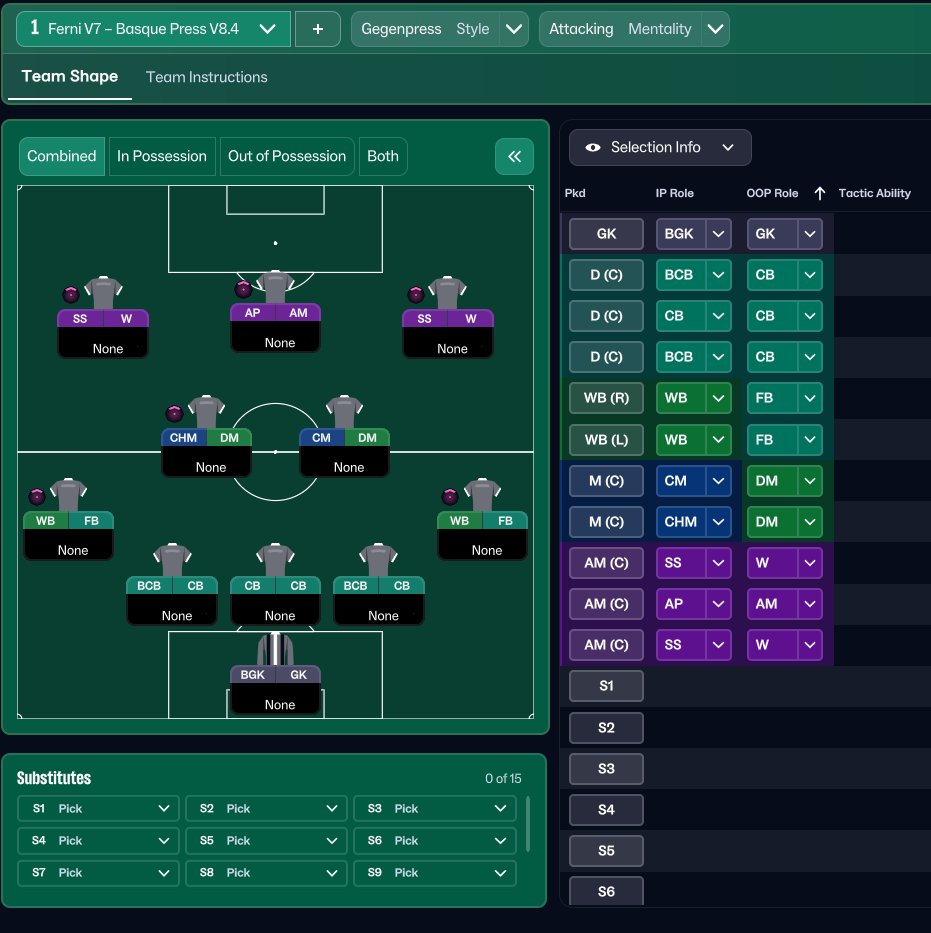The image size is (931, 933).
Task: Collapse the pitch panel with double-chevron button
Action: point(514,156)
